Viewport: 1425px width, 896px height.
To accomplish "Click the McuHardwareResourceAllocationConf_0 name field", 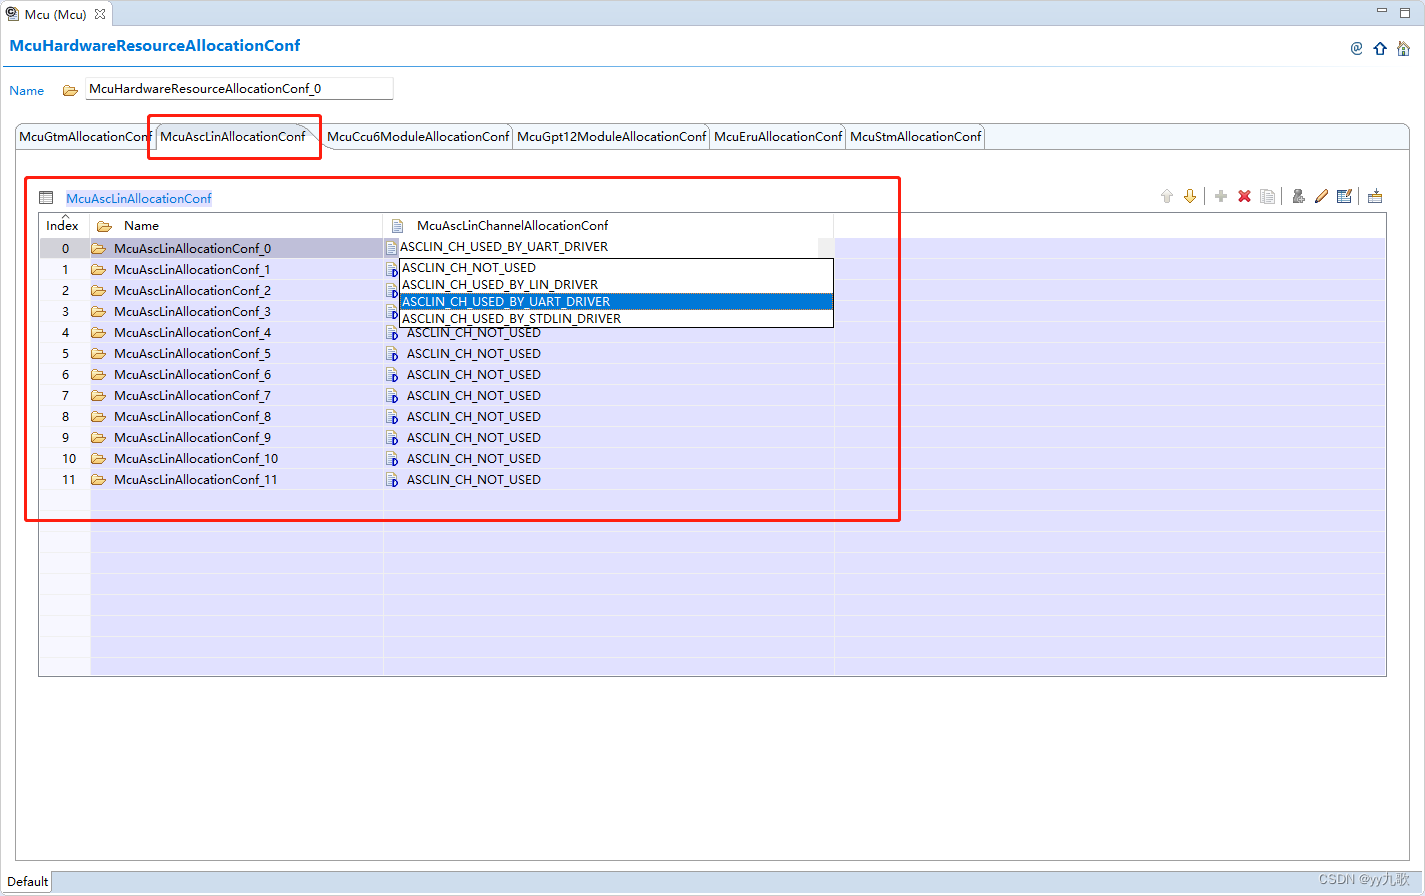I will (239, 89).
